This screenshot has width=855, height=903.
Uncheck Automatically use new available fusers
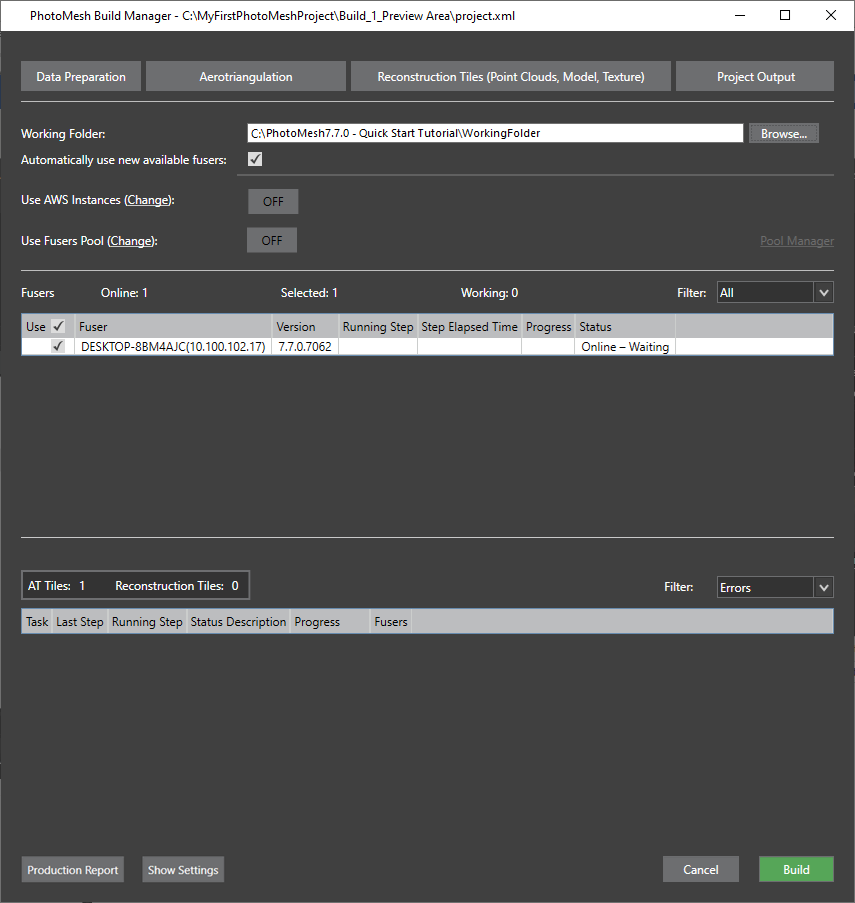coord(255,159)
